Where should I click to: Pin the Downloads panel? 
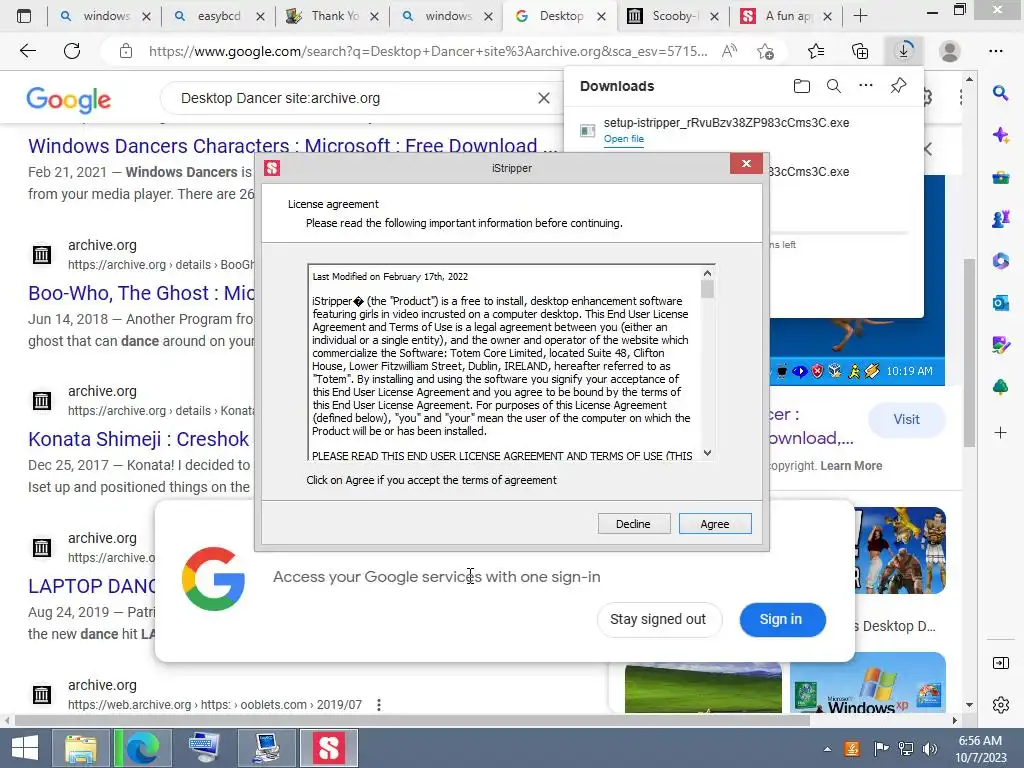[x=899, y=86]
